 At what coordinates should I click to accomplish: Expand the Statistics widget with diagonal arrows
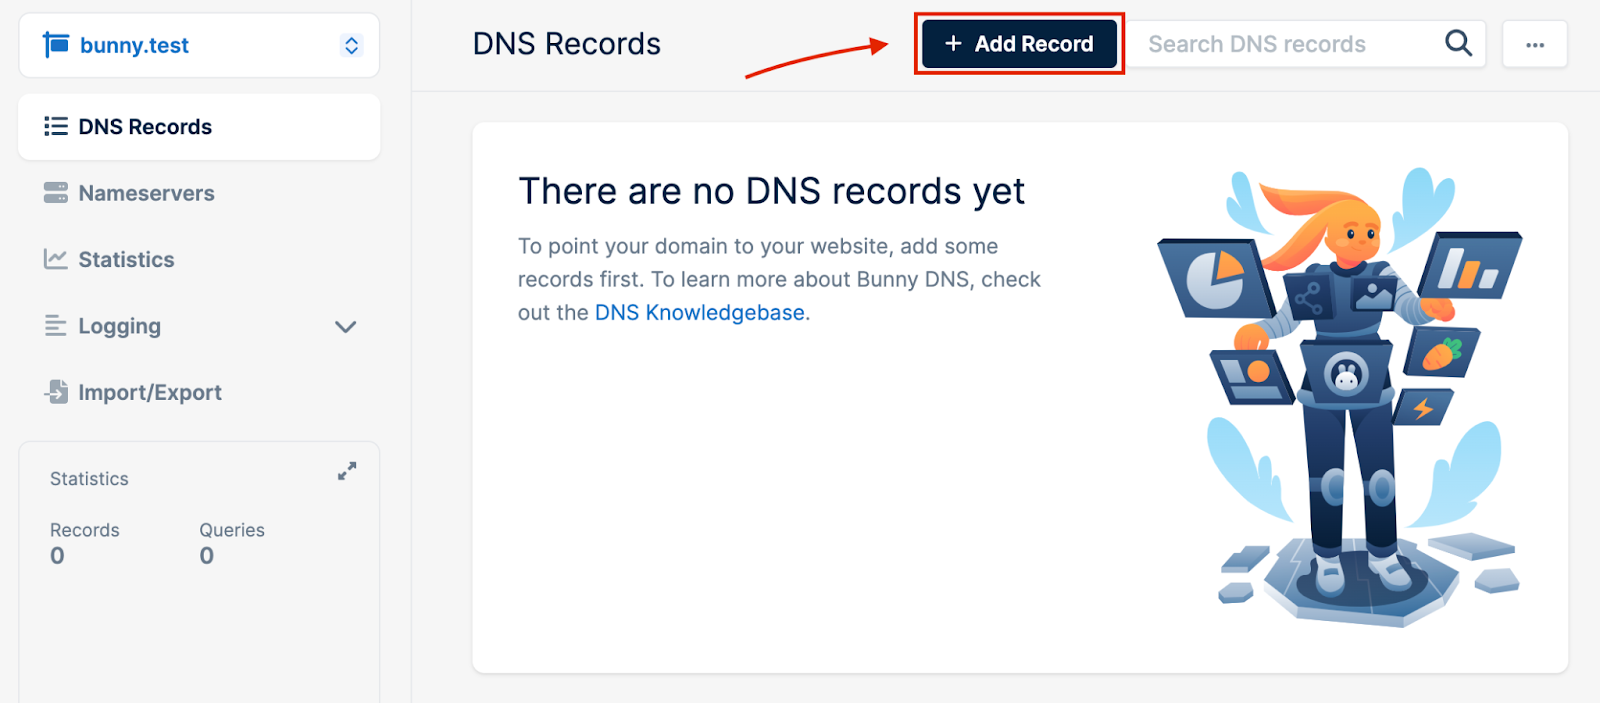[x=346, y=470]
